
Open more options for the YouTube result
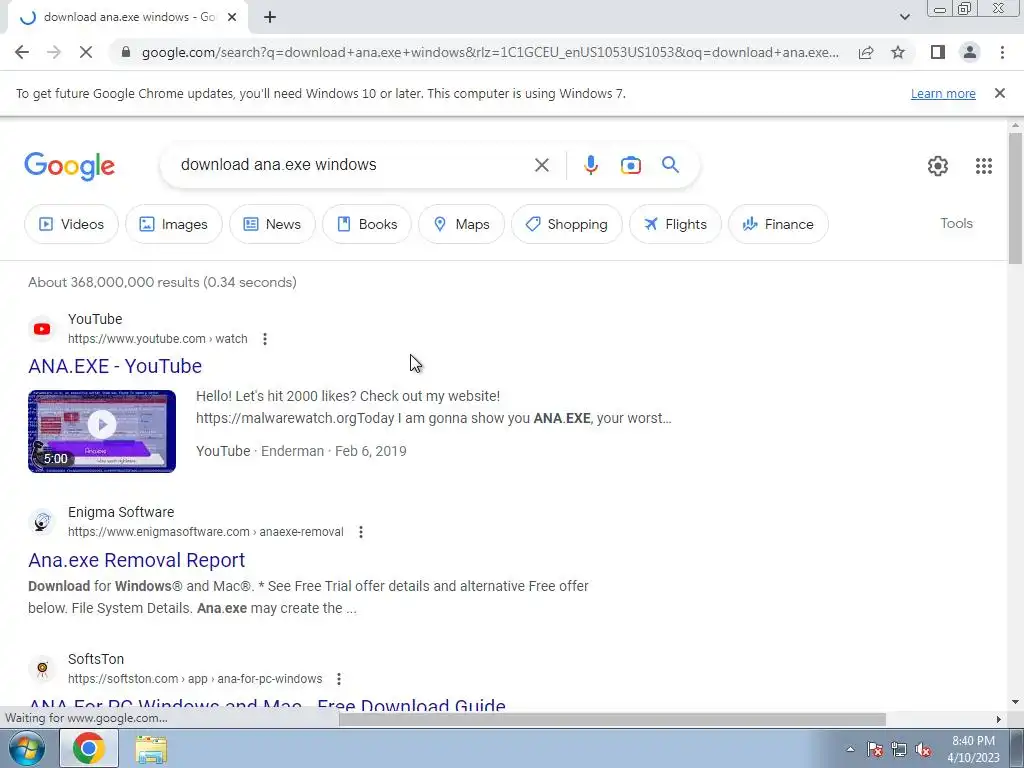click(x=264, y=339)
